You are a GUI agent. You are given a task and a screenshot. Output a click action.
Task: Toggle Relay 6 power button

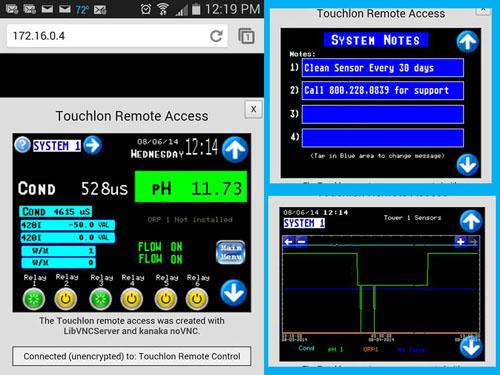click(x=197, y=299)
